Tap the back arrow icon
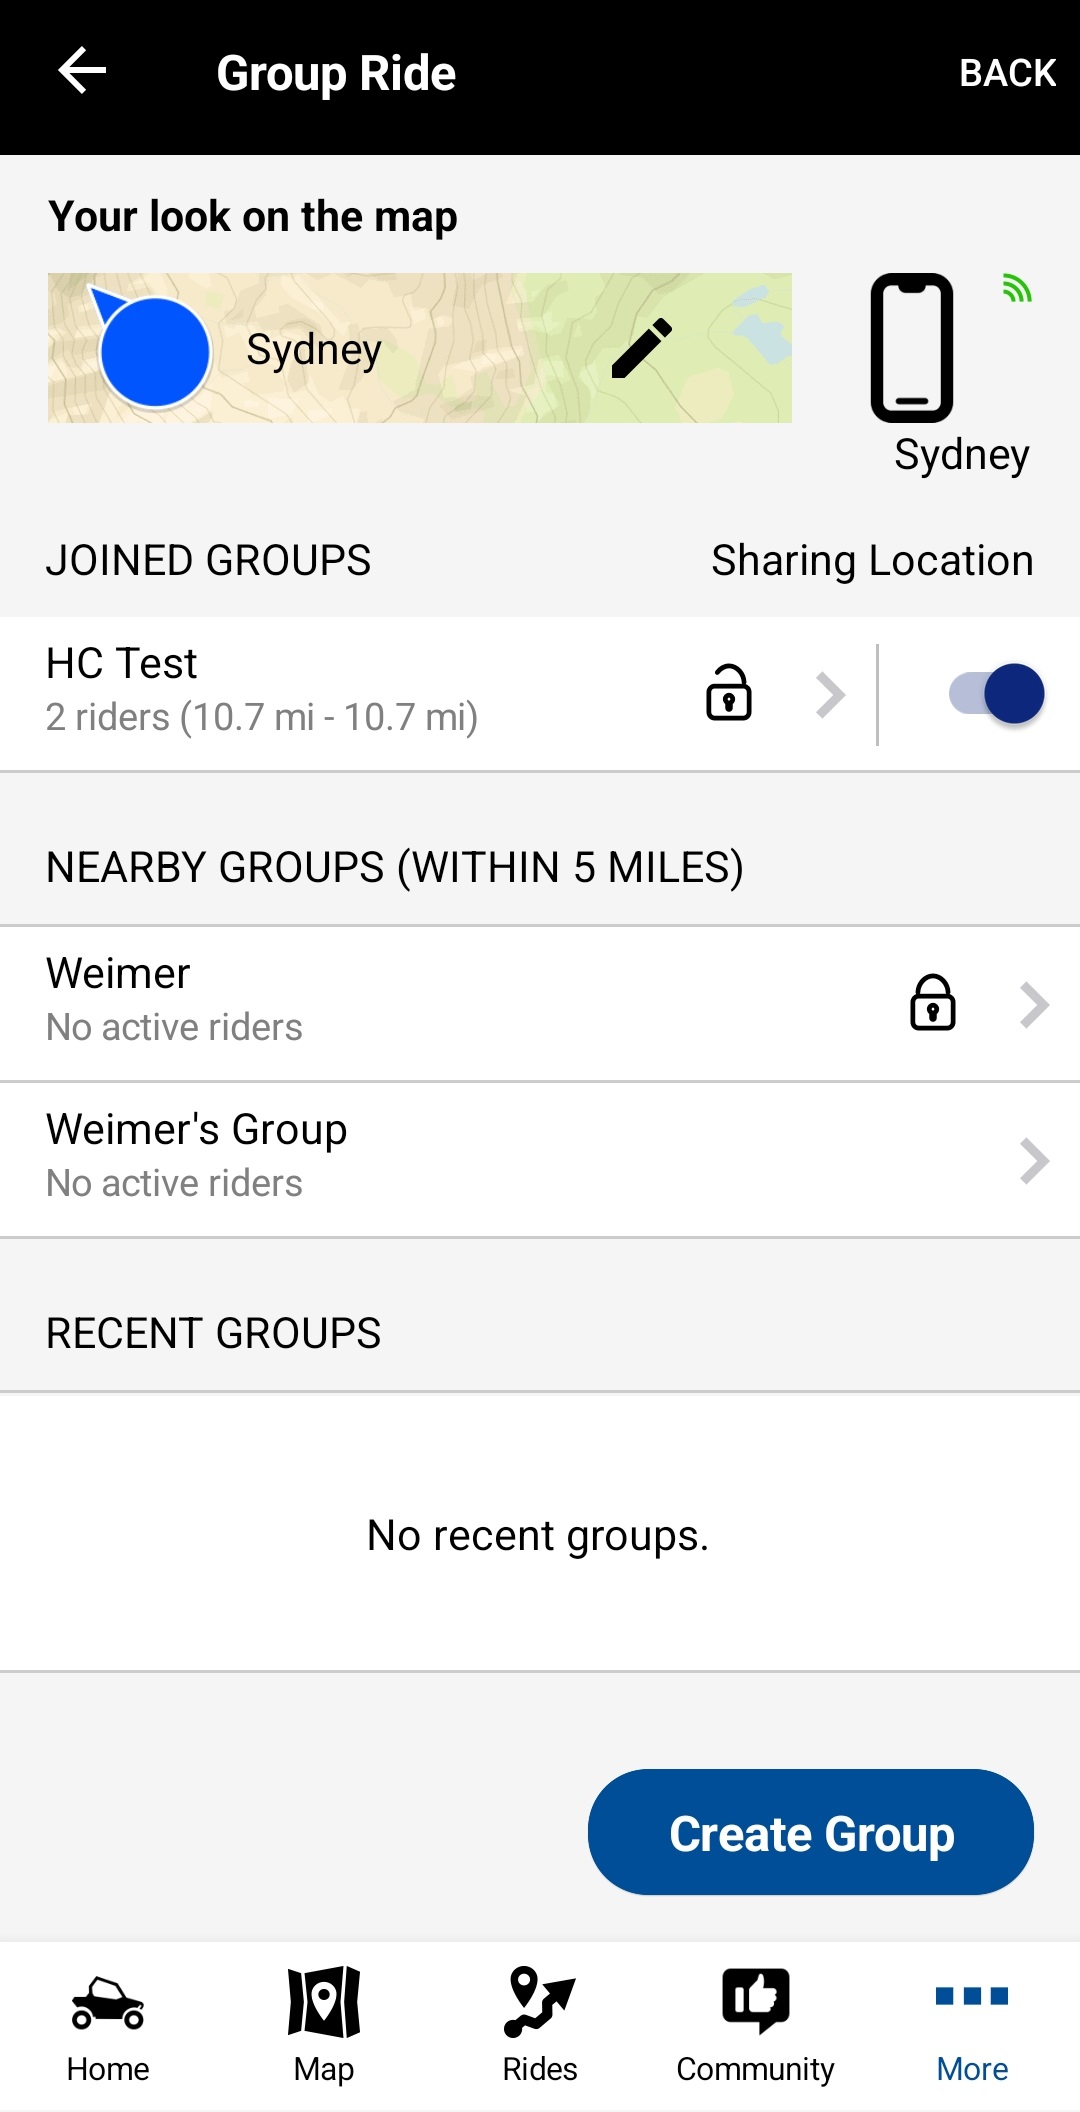Image resolution: width=1080 pixels, height=2112 pixels. tap(83, 72)
